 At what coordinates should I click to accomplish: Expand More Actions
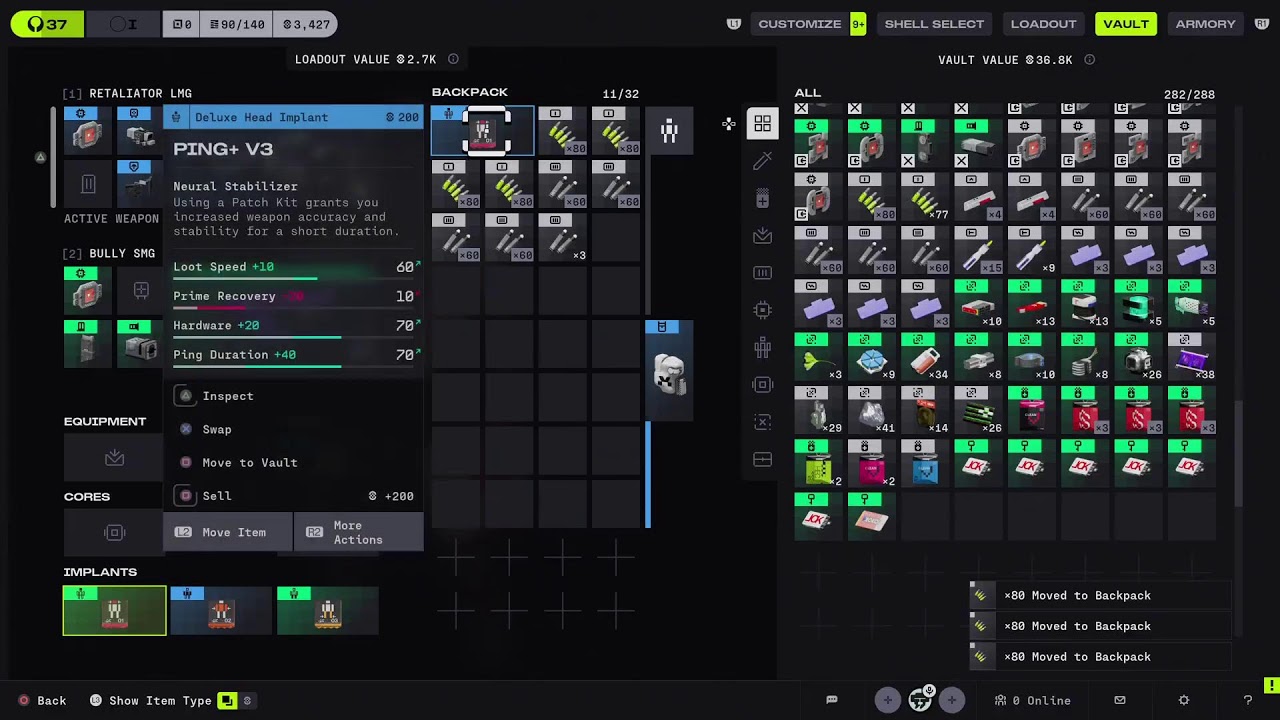[x=359, y=532]
